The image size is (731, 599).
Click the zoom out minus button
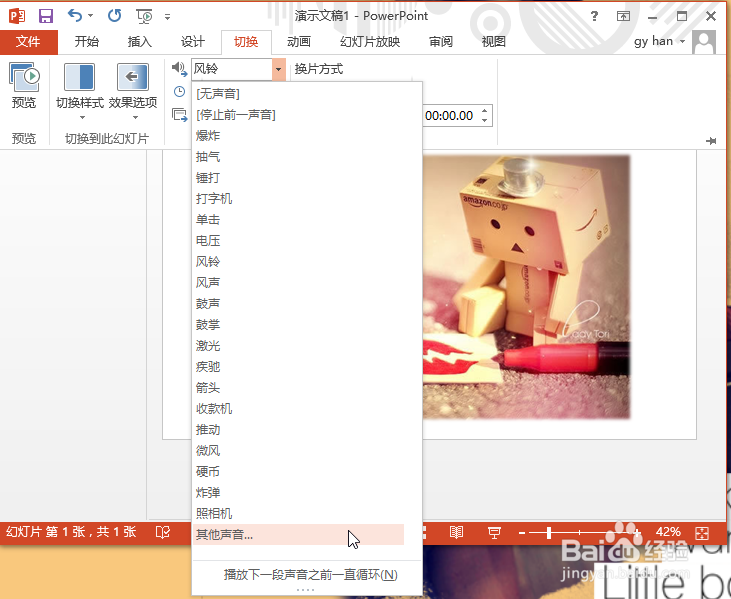coord(522,532)
